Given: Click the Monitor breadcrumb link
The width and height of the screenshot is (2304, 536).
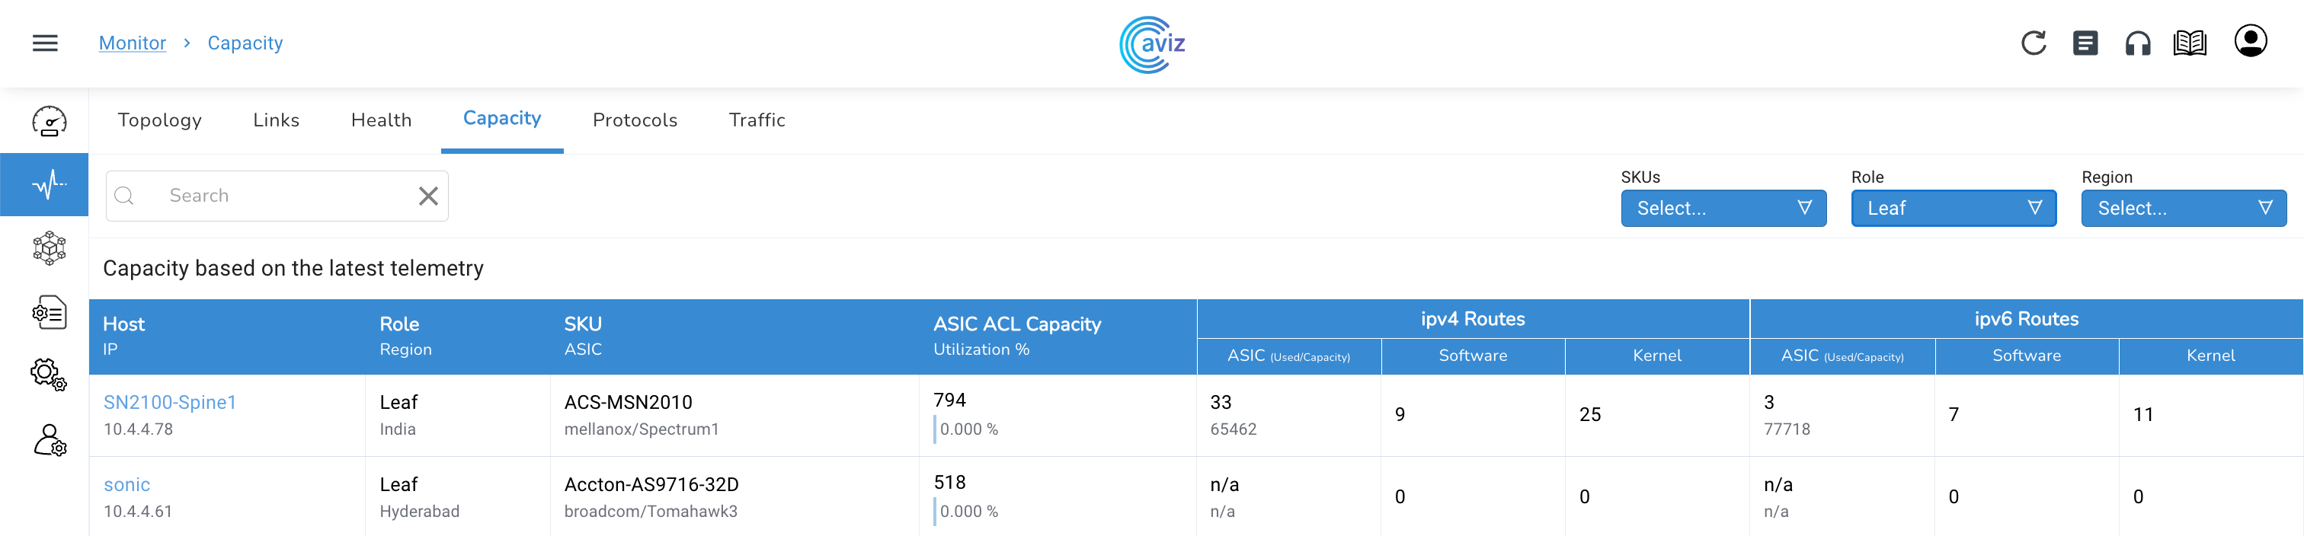Looking at the screenshot, I should click(x=132, y=43).
